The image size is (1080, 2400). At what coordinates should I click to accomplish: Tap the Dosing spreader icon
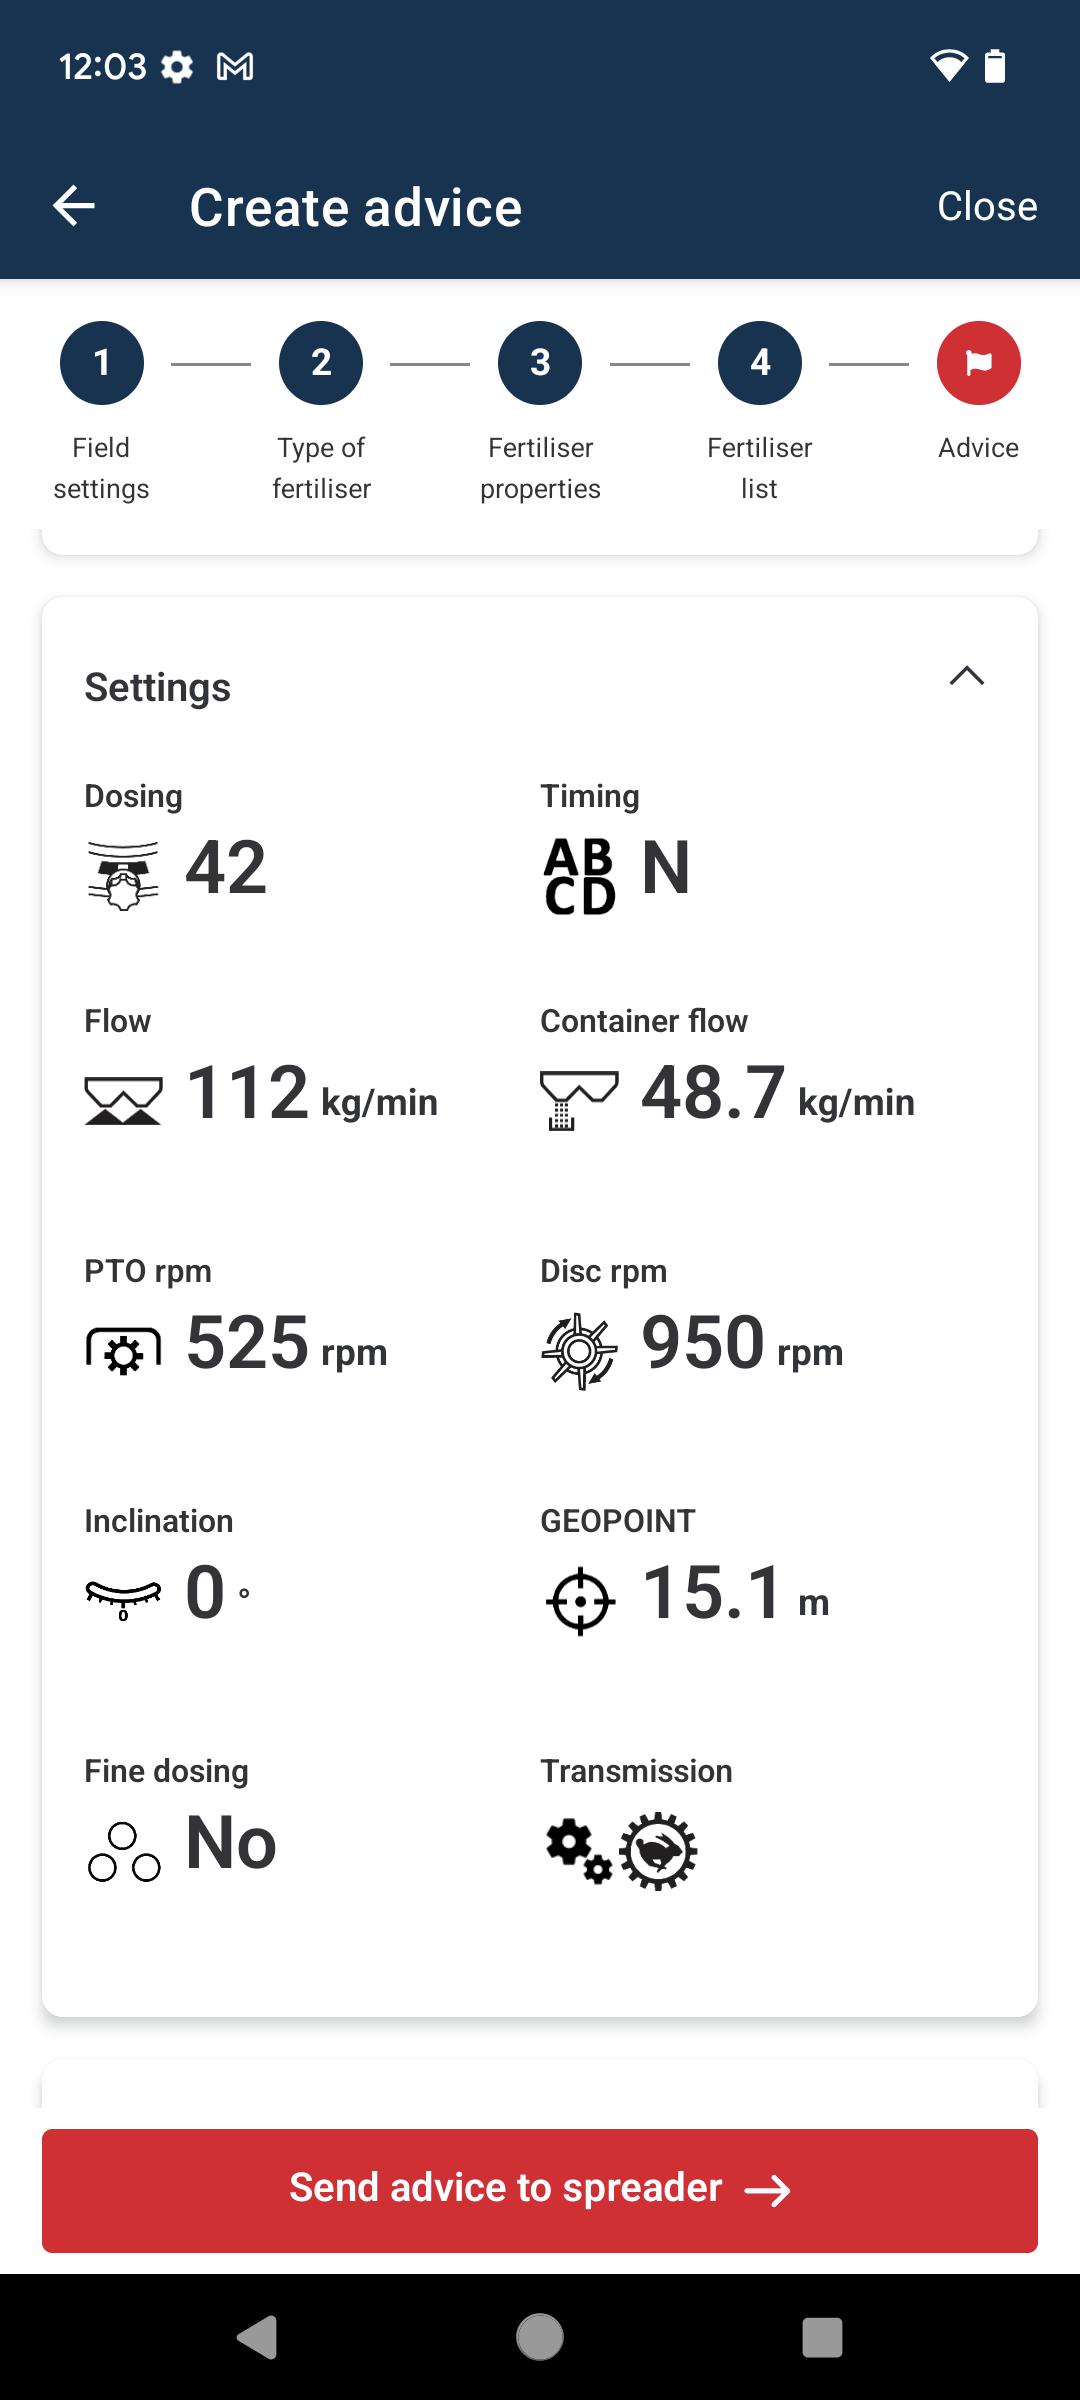click(x=123, y=875)
